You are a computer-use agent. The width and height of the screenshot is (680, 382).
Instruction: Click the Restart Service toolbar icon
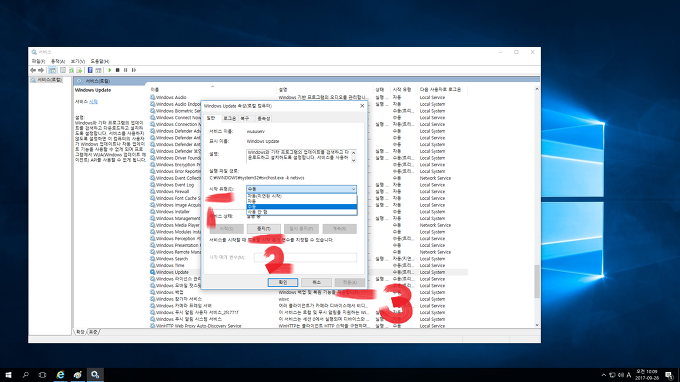pyautogui.click(x=134, y=70)
